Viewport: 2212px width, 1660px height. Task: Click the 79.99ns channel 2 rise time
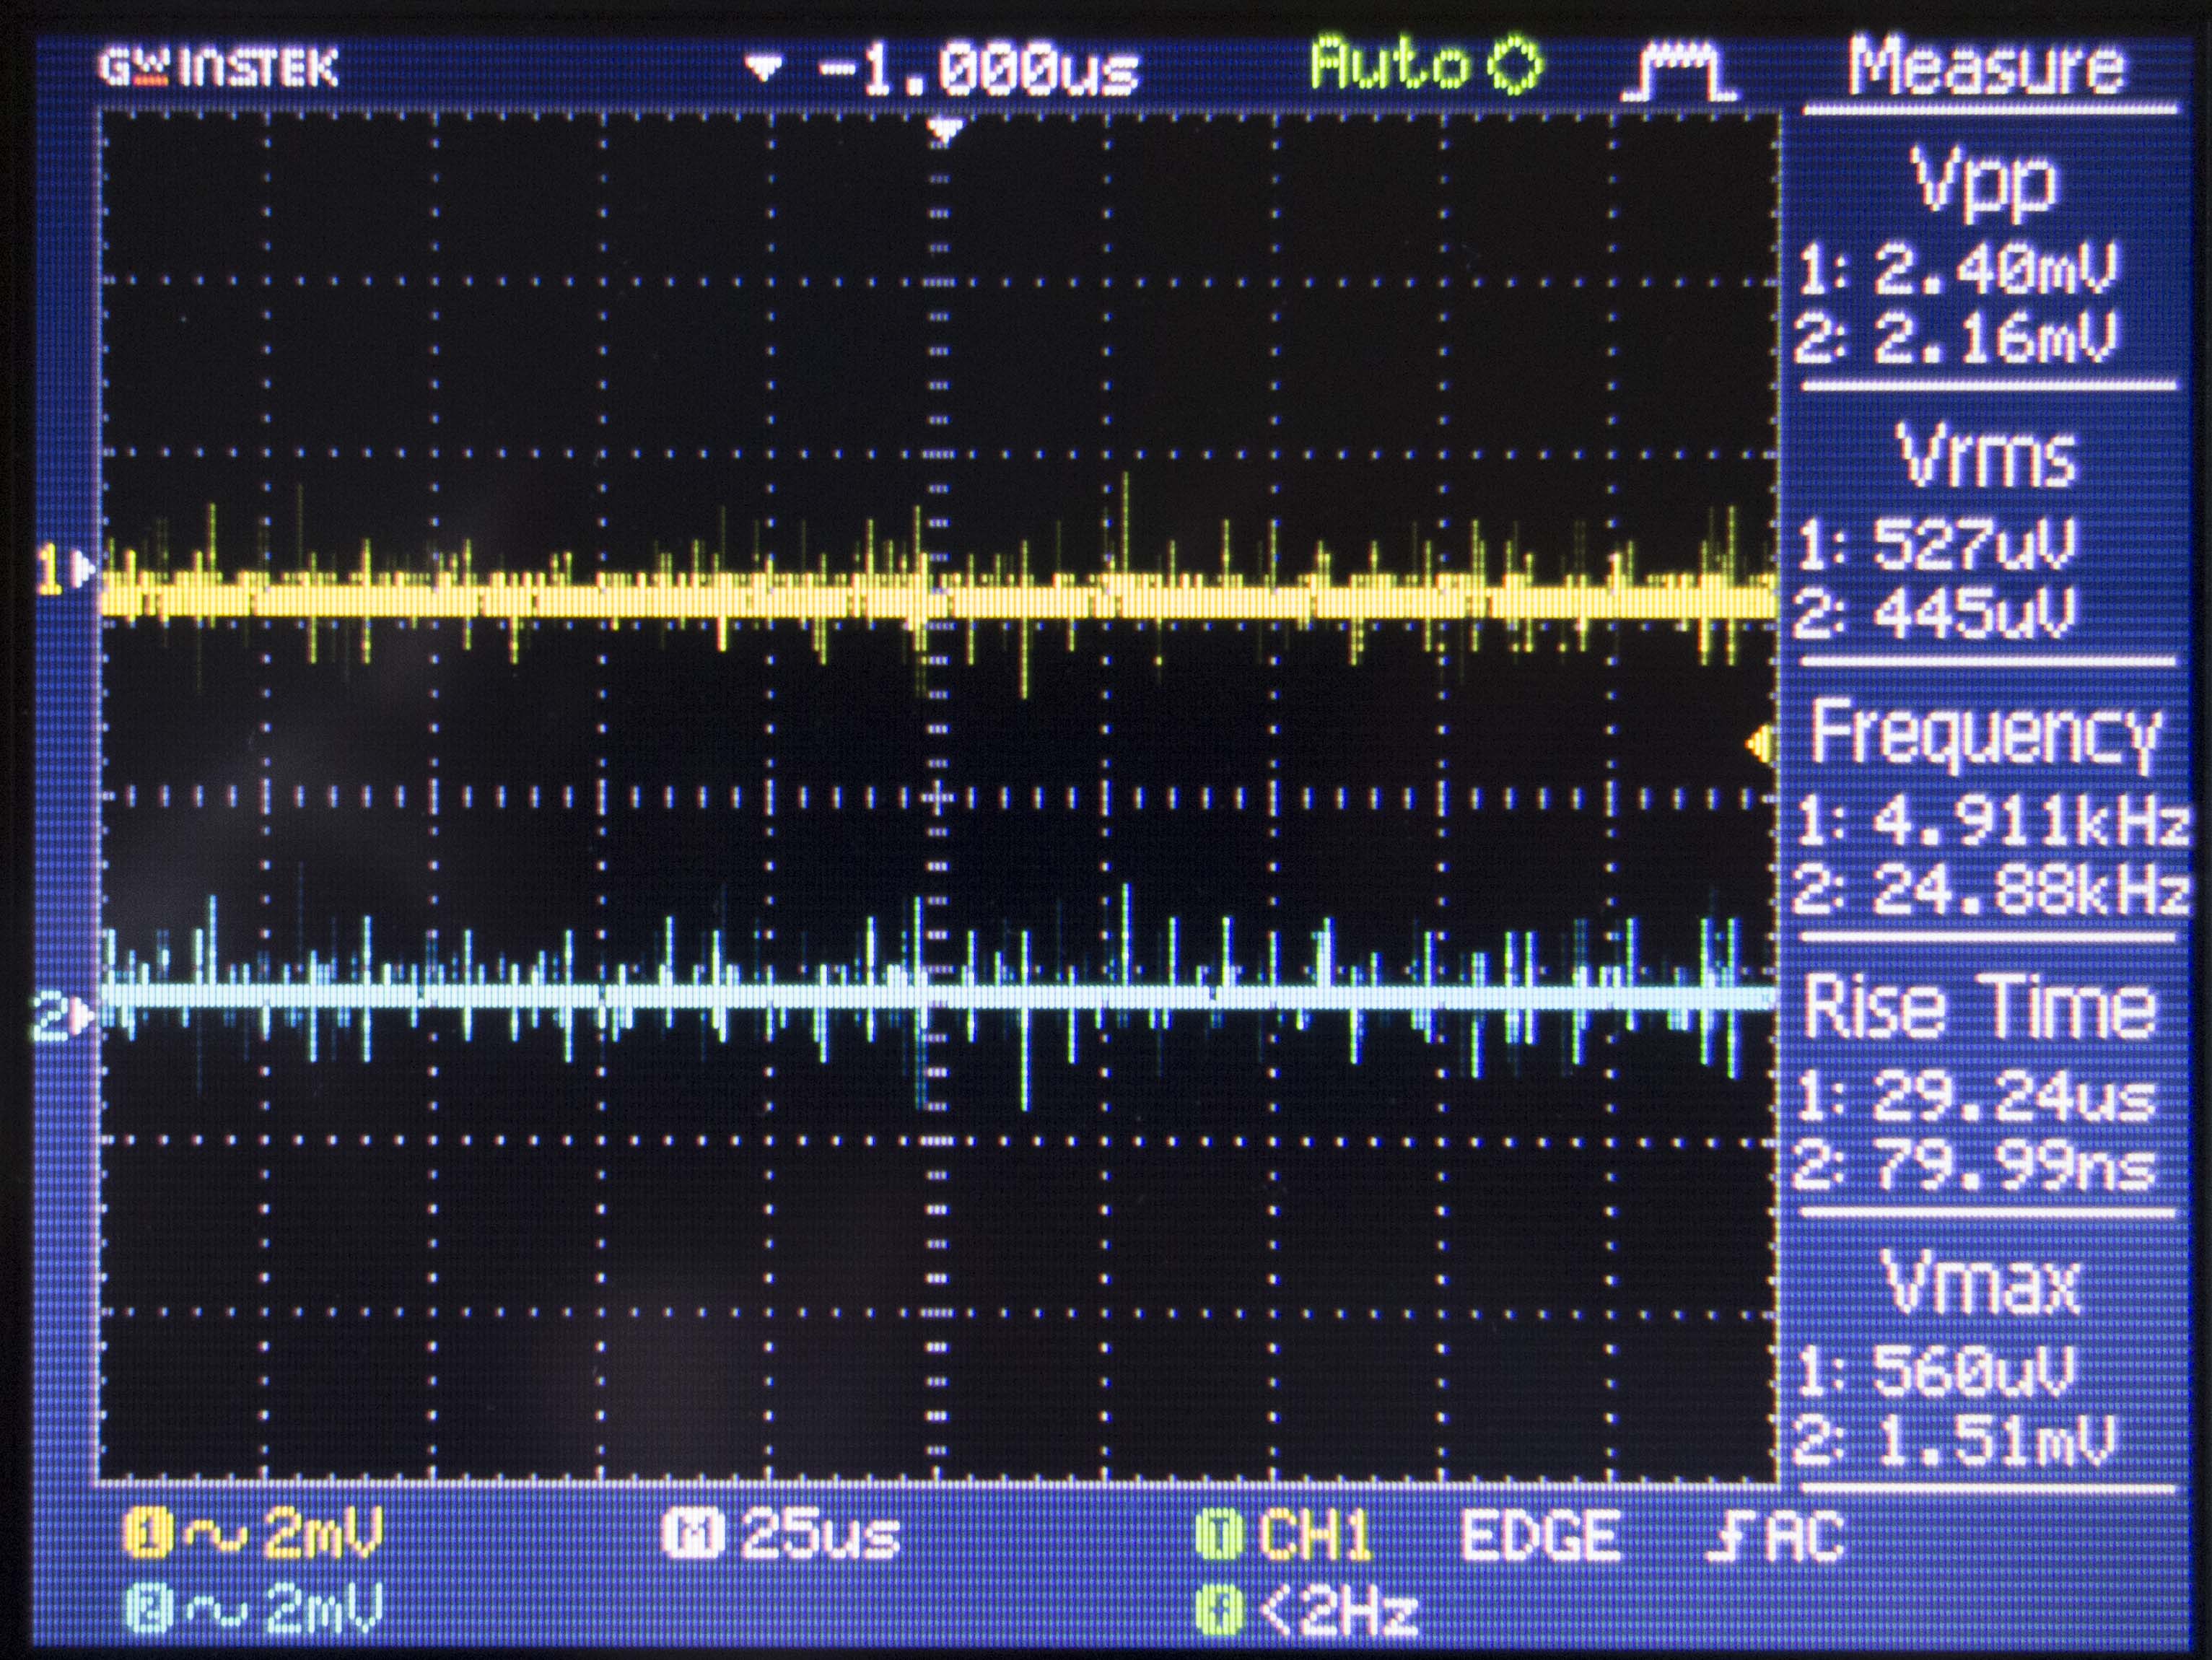point(2014,1166)
